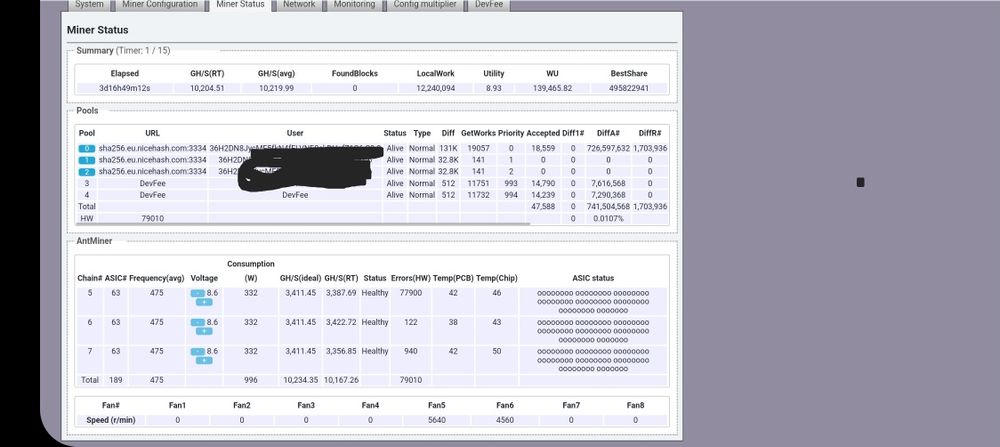Click pool 0 DiffA# value 726,597,632
This screenshot has height=447, width=1000.
click(x=608, y=148)
